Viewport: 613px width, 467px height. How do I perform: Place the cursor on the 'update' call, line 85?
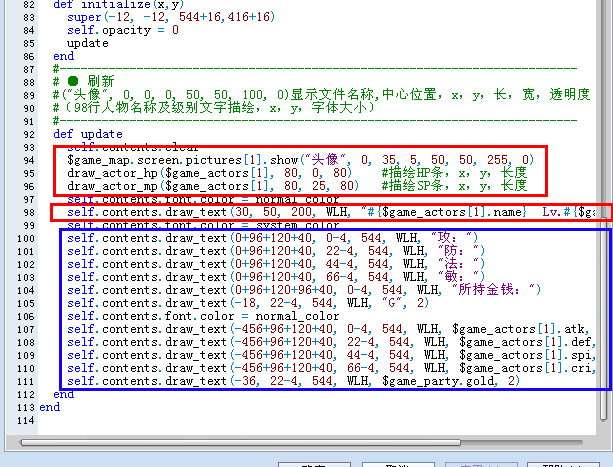click(x=88, y=43)
